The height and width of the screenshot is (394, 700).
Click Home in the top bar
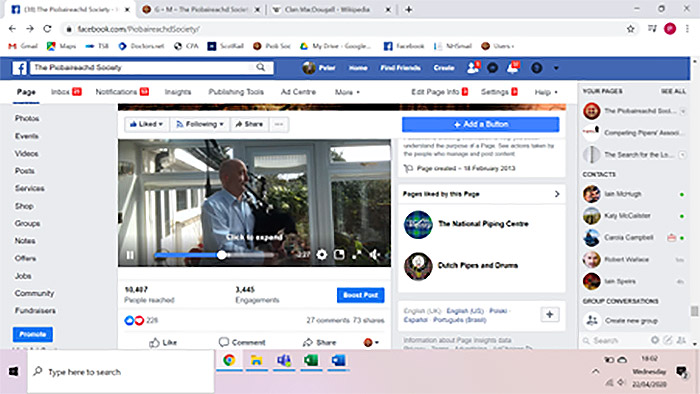[x=358, y=68]
